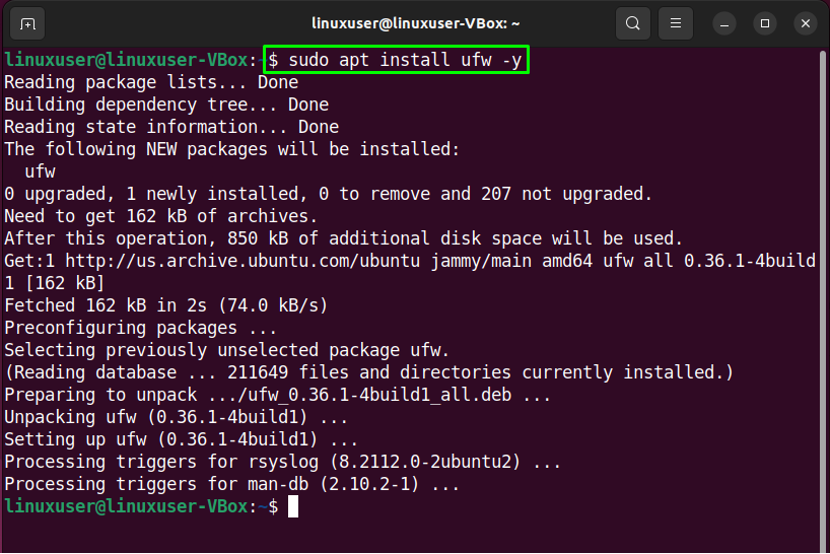Viewport: 830px width, 554px height.
Task: Click the terminal cursor block
Action: point(293,507)
